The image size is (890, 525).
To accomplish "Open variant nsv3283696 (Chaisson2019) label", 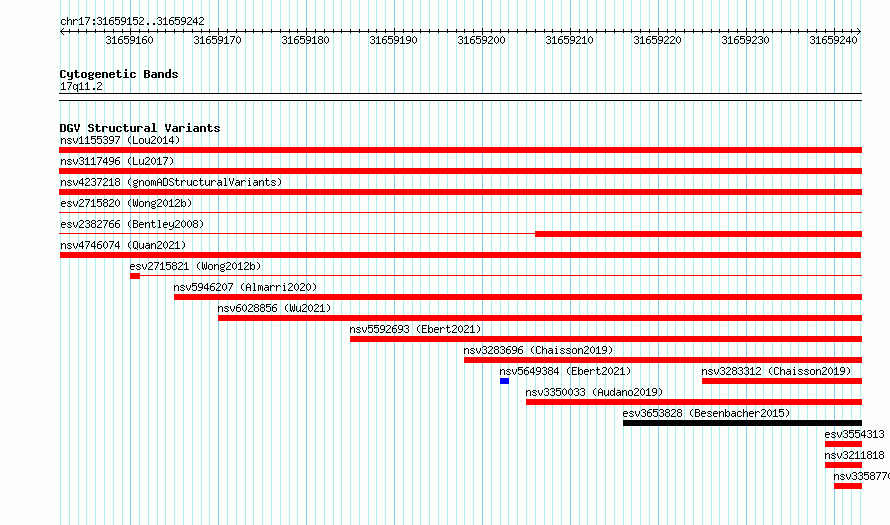I will coord(538,350).
